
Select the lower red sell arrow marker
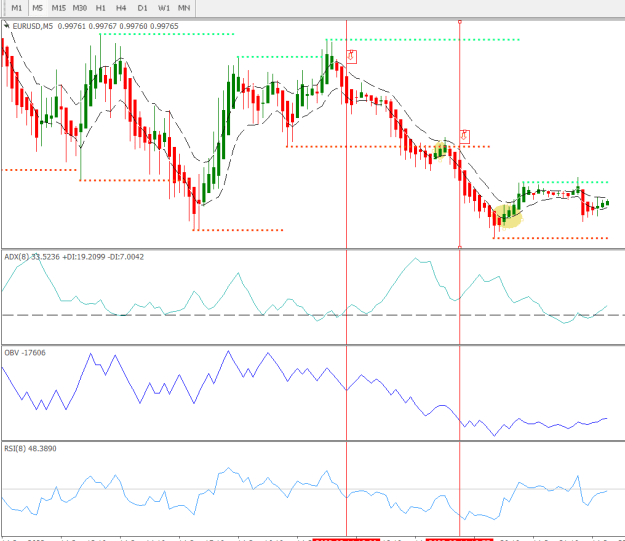tap(464, 136)
